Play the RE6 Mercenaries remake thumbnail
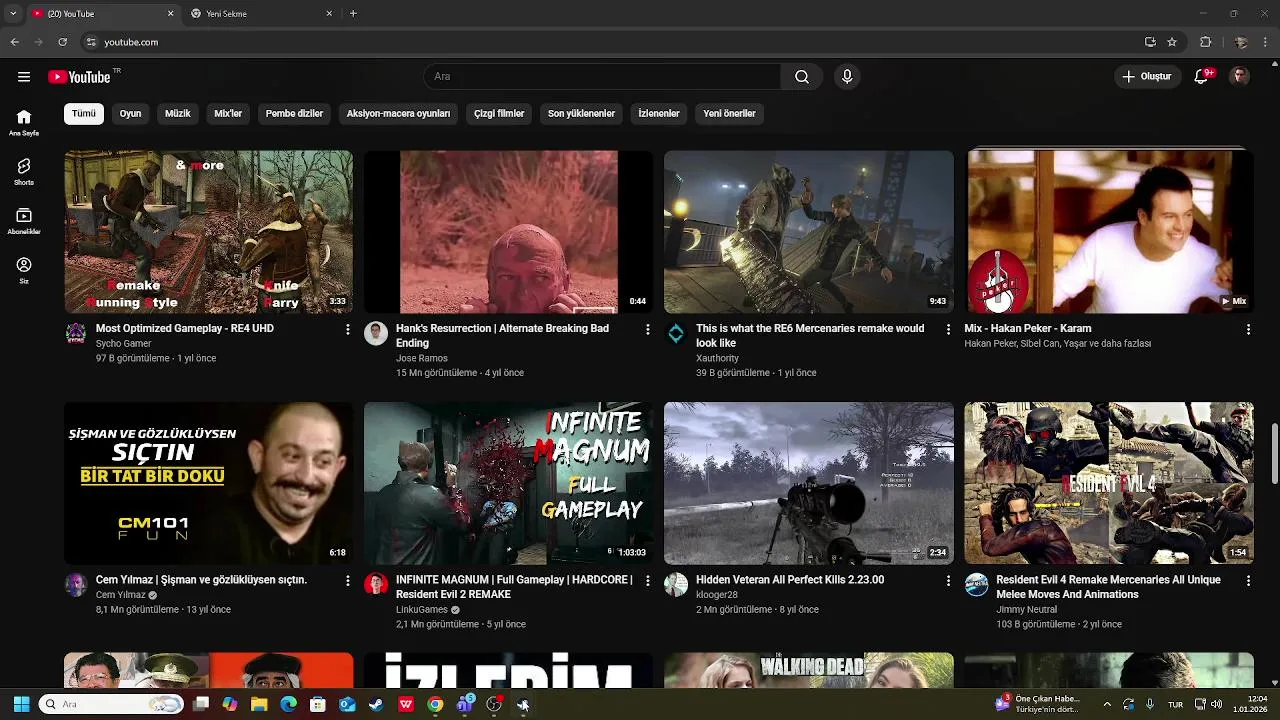Screen dimensions: 1280x720 pos(809,232)
